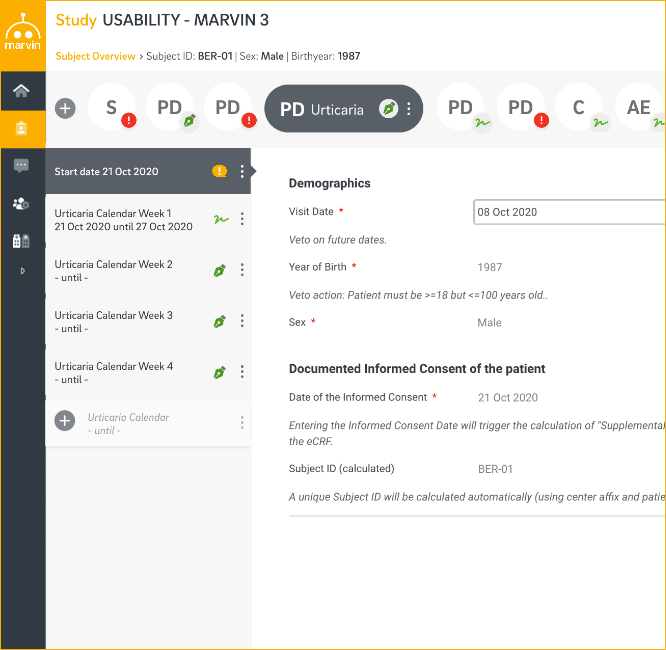Open the messages chat bubble icon
666x650 pixels.
pyautogui.click(x=22, y=166)
